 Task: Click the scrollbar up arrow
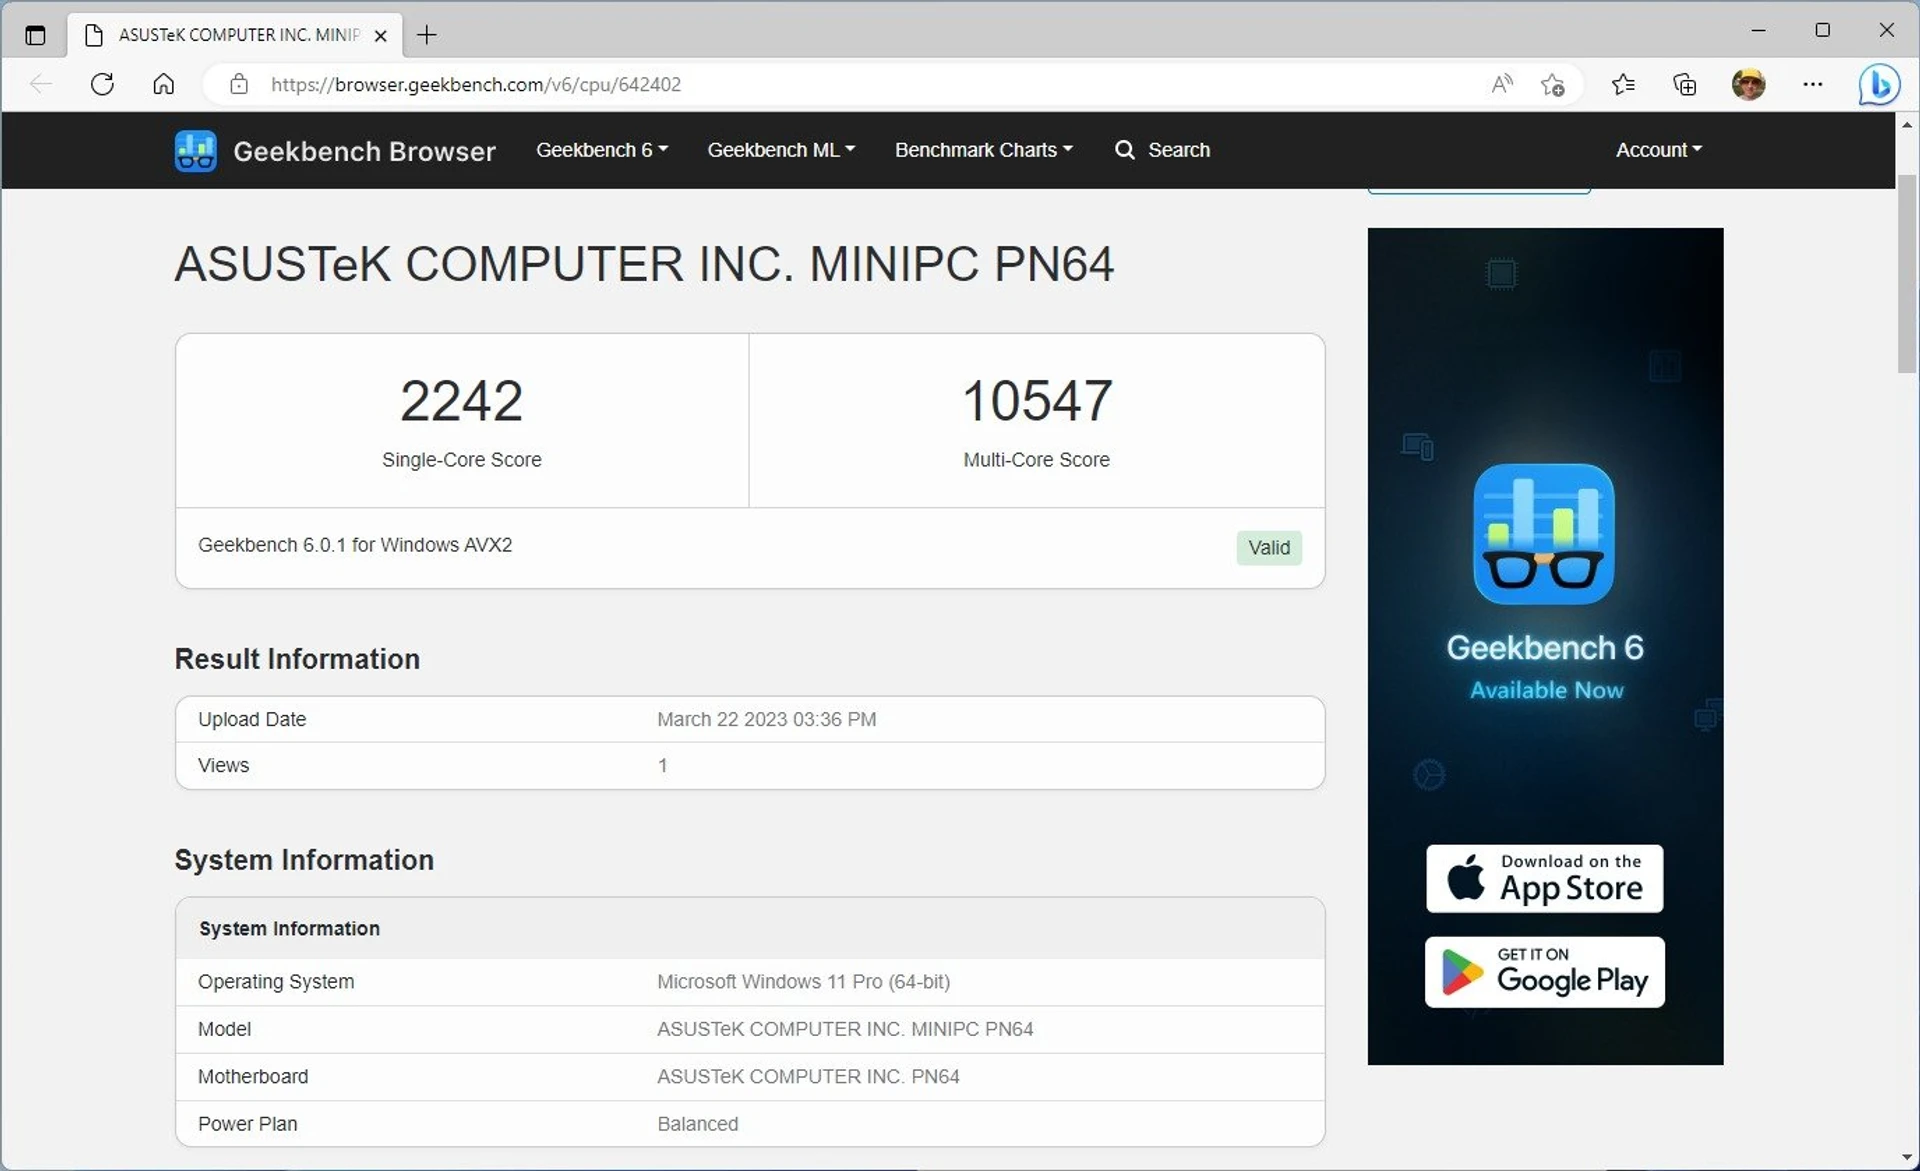click(x=1907, y=125)
